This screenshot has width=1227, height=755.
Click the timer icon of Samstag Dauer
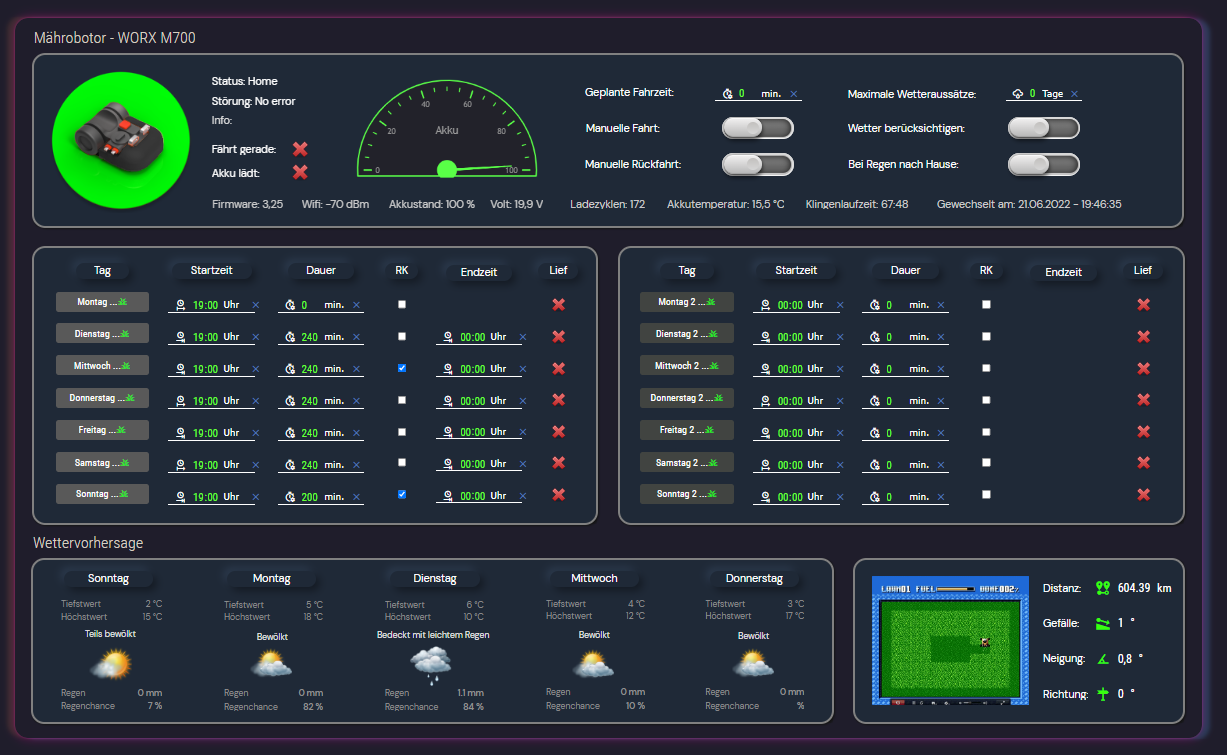tap(290, 465)
